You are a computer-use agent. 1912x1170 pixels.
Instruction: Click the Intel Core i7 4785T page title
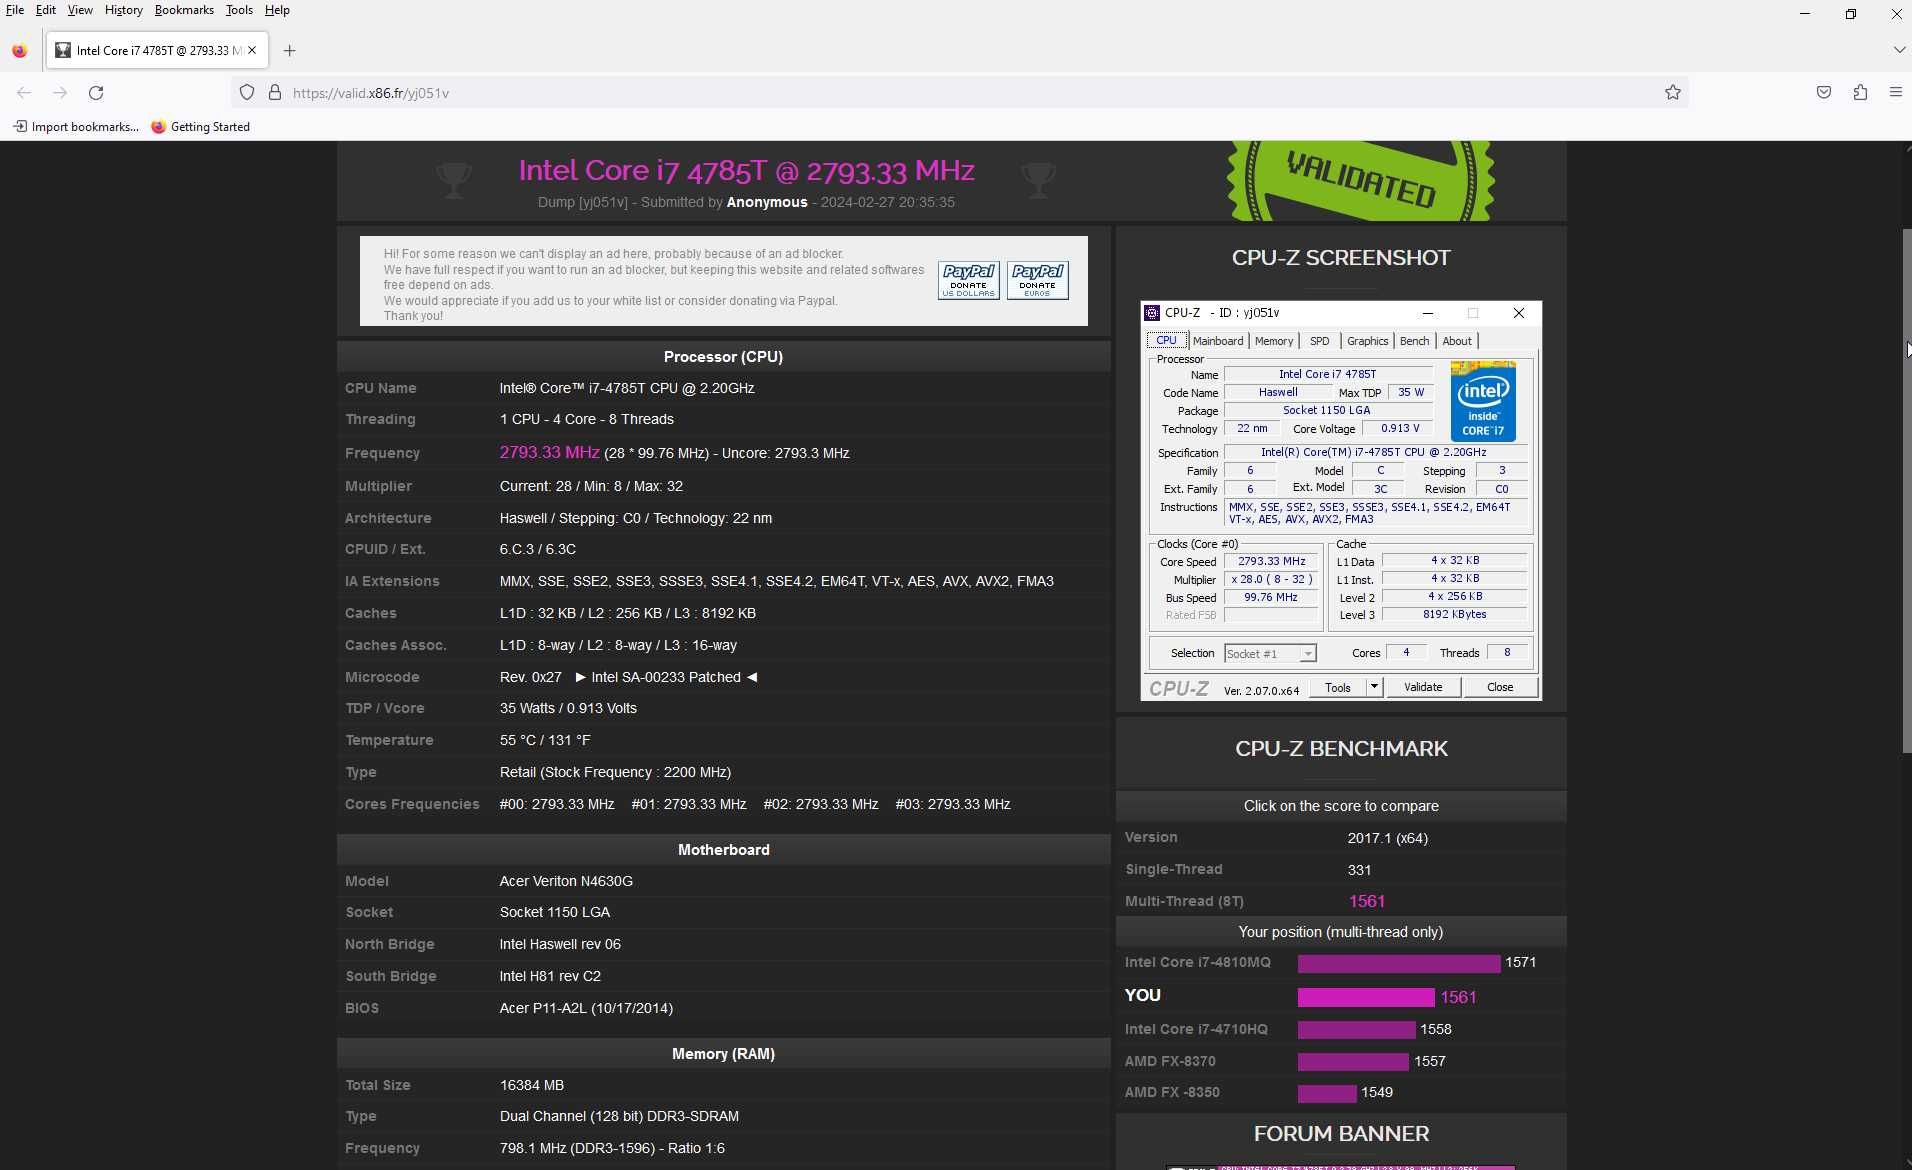point(746,170)
